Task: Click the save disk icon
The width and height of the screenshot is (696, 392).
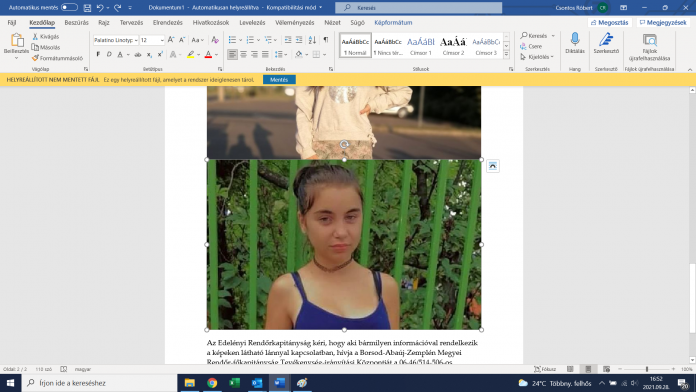Action: 87,8
